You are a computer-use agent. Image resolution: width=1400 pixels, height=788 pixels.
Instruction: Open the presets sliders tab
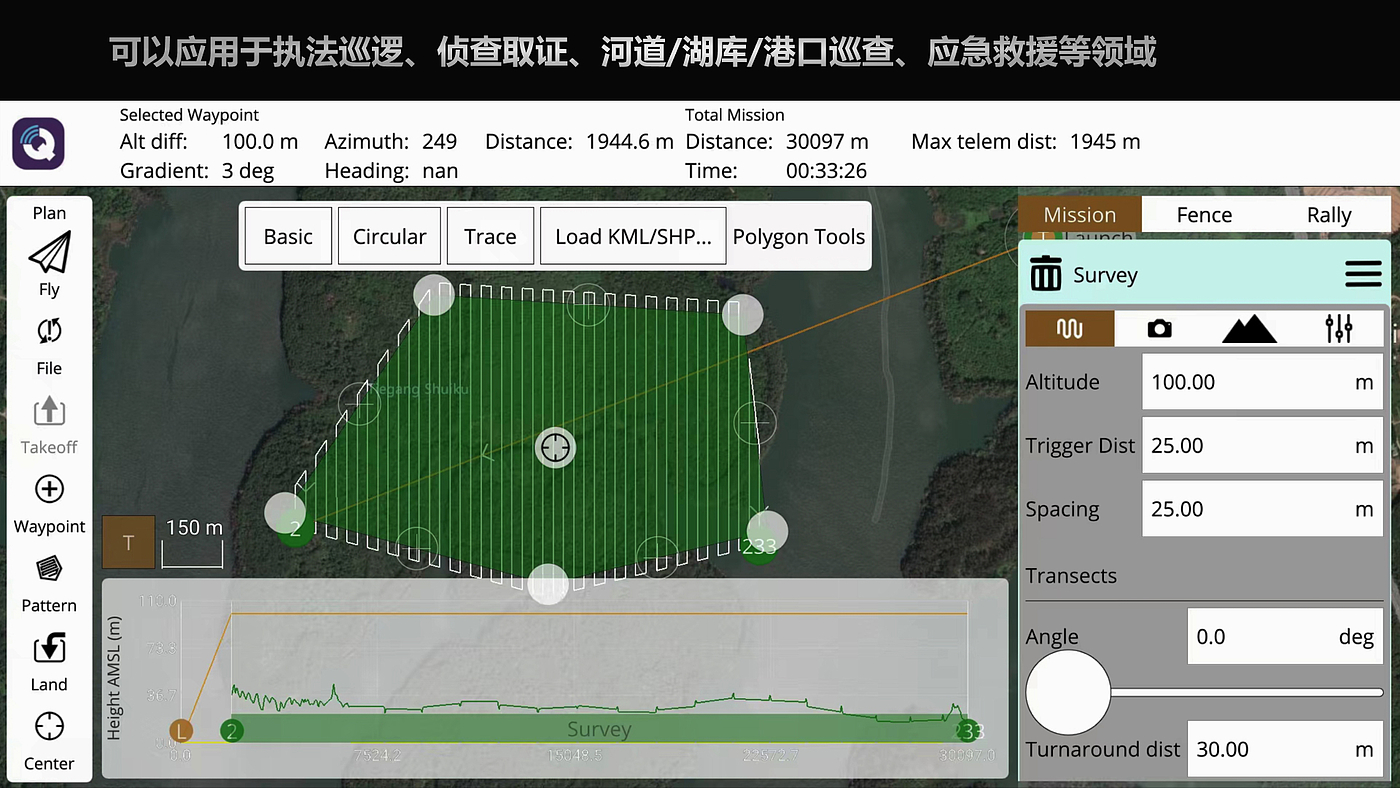[1339, 328]
